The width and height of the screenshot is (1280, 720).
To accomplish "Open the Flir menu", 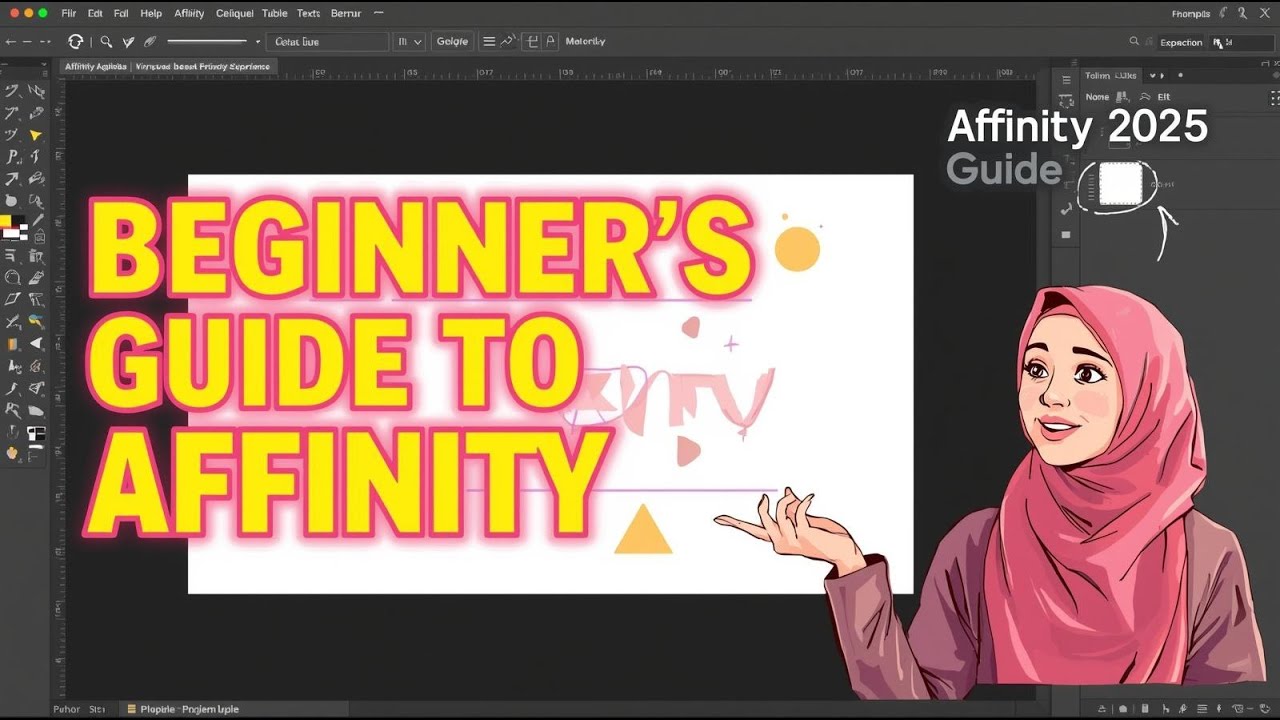I will pyautogui.click(x=68, y=13).
